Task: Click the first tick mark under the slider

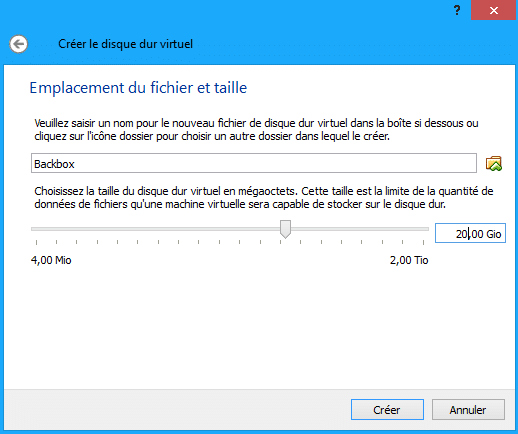Action: pyautogui.click(x=36, y=242)
